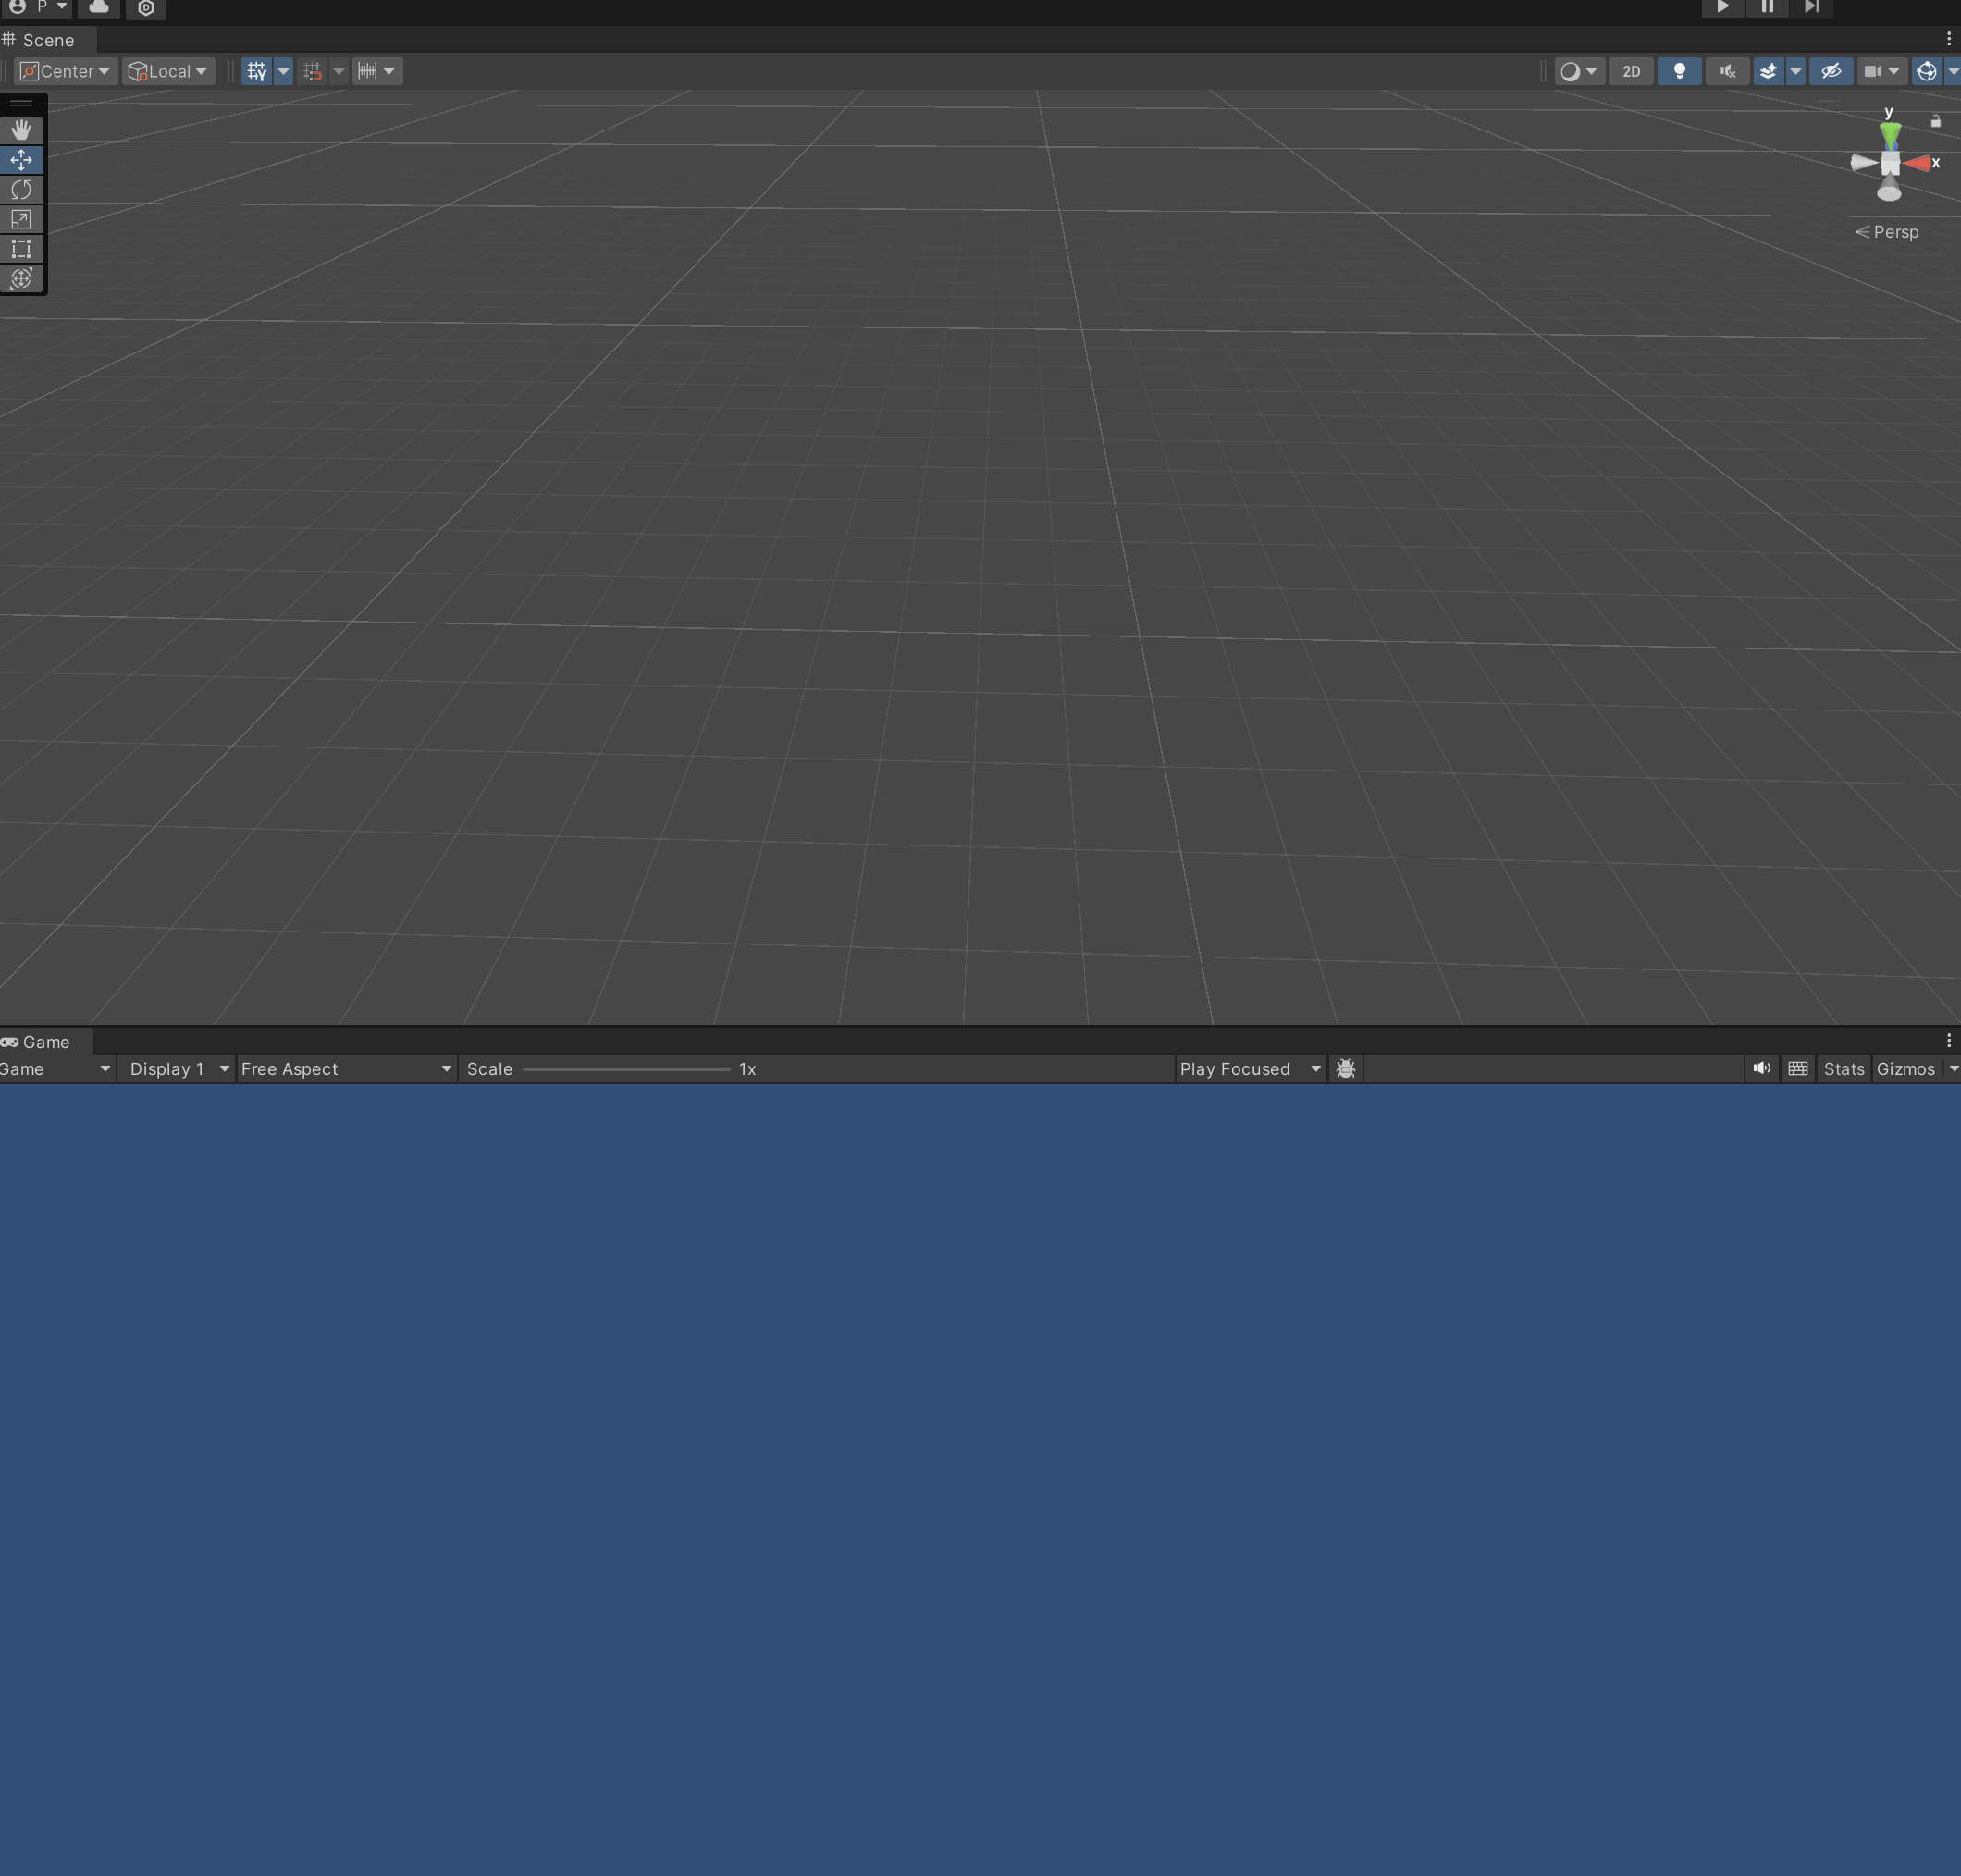Viewport: 1961px width, 1876px height.
Task: Open the Free Aspect dropdown
Action: pyautogui.click(x=346, y=1069)
